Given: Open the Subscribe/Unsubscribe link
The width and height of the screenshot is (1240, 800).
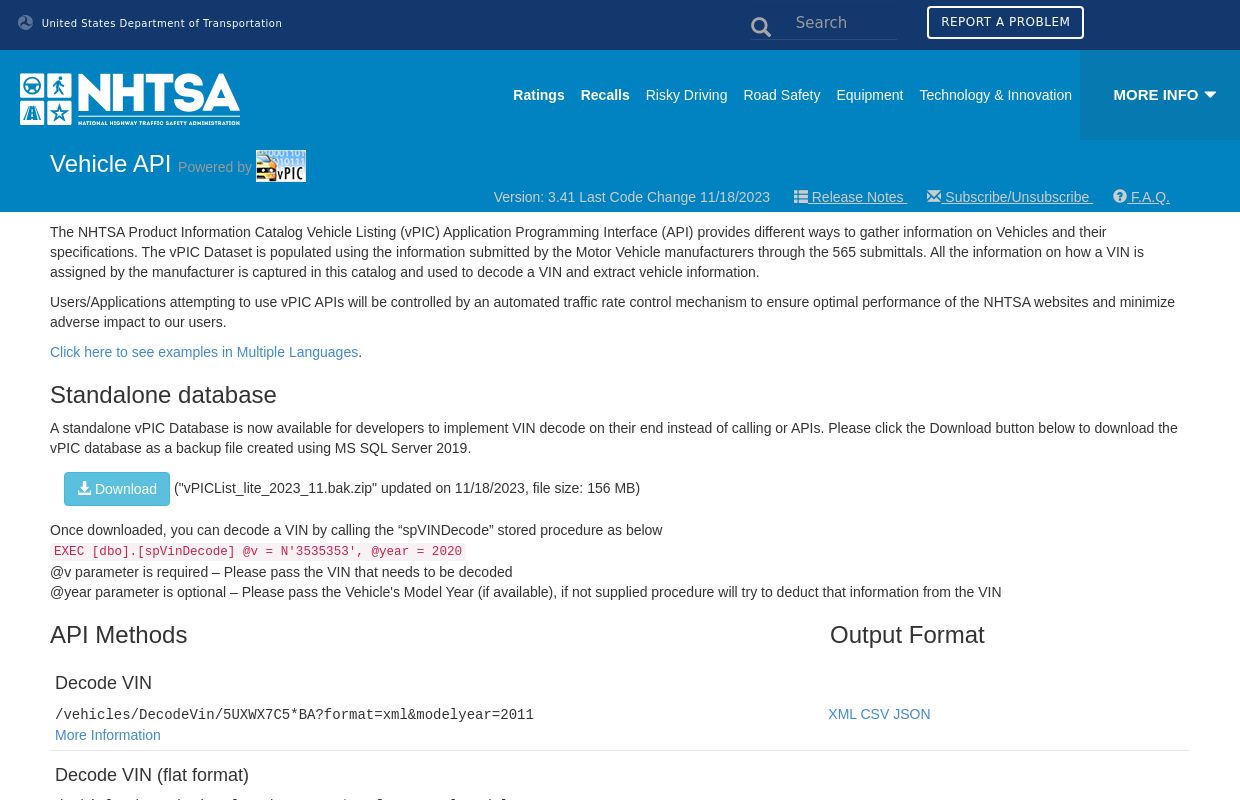Looking at the screenshot, I should [1010, 197].
